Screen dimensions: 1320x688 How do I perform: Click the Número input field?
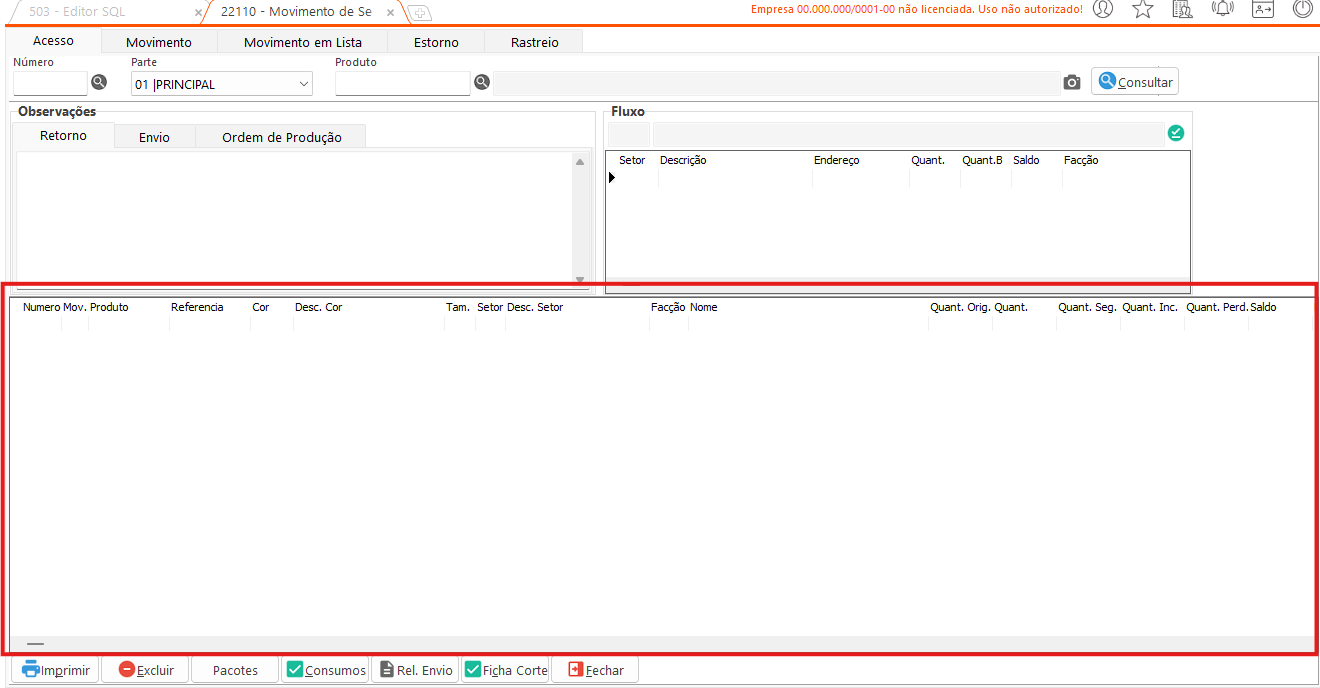tap(50, 84)
